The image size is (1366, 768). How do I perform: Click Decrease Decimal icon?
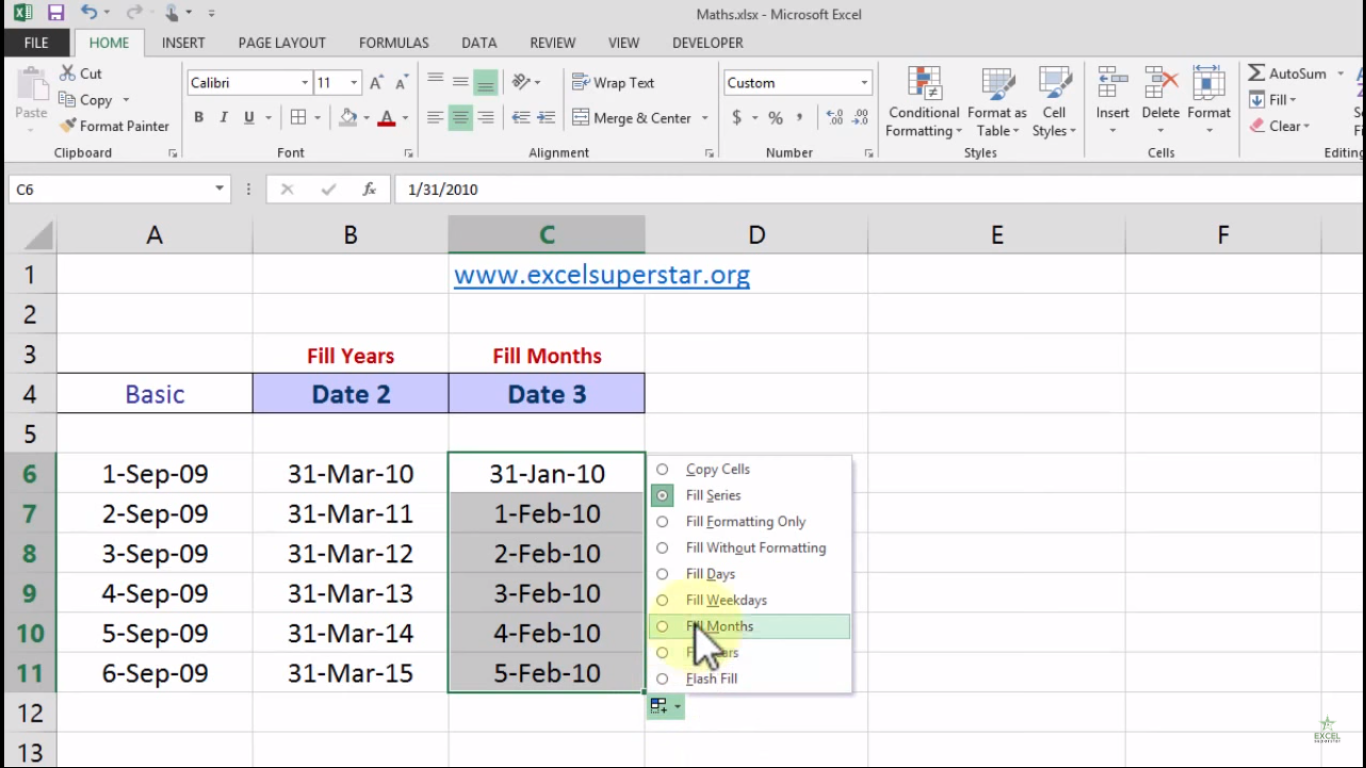coord(861,118)
